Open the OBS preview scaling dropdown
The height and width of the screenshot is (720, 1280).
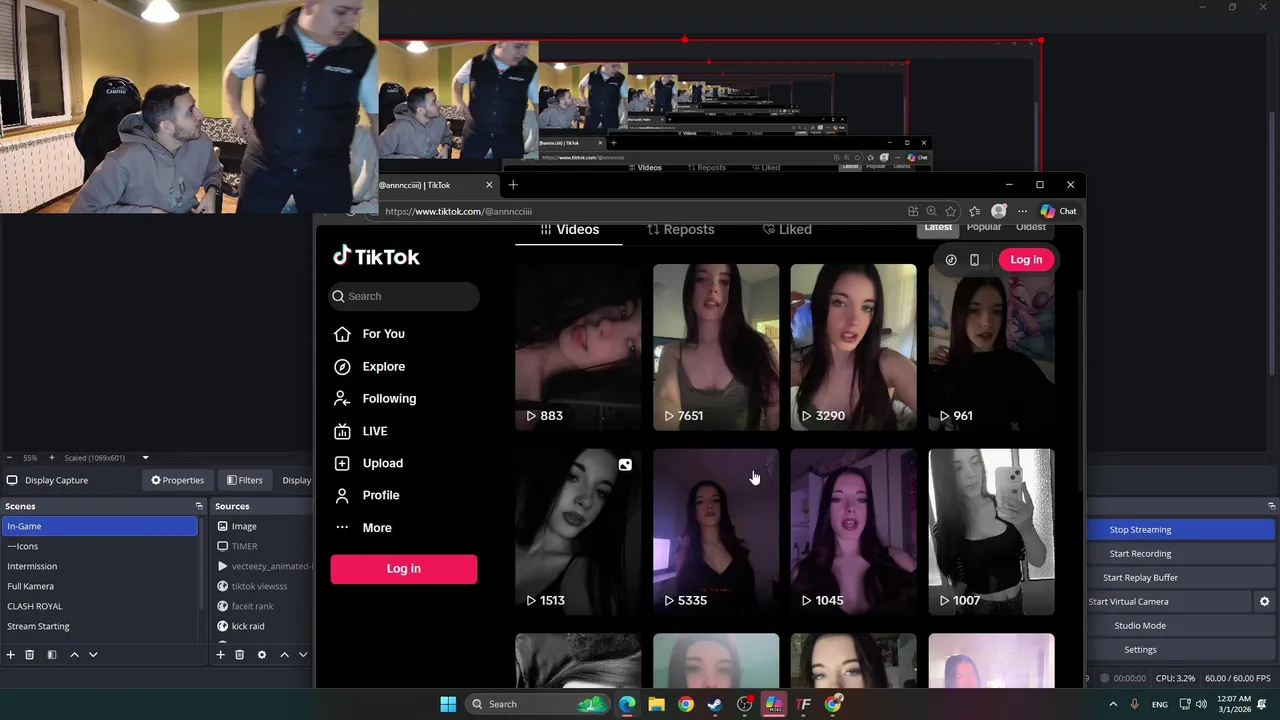point(145,458)
